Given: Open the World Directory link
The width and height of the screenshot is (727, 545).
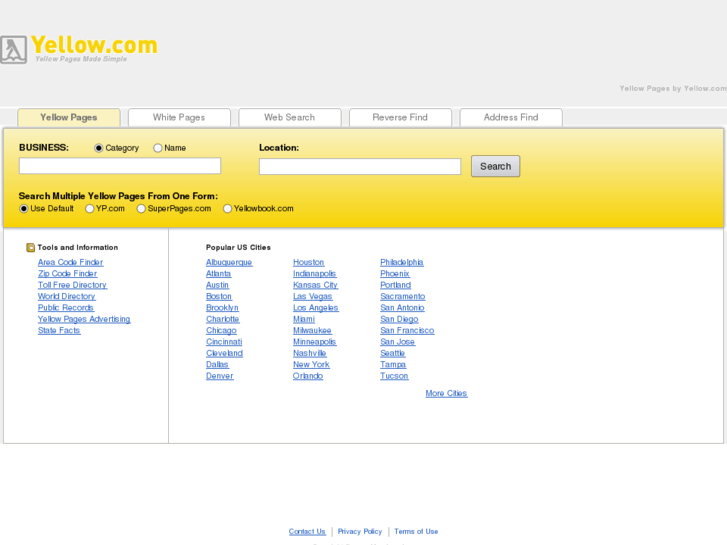Looking at the screenshot, I should (67, 296).
